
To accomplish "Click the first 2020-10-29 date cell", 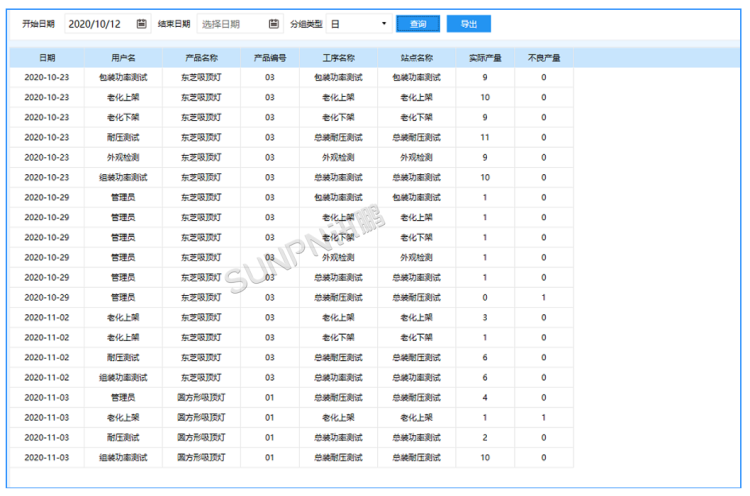I will point(47,197).
